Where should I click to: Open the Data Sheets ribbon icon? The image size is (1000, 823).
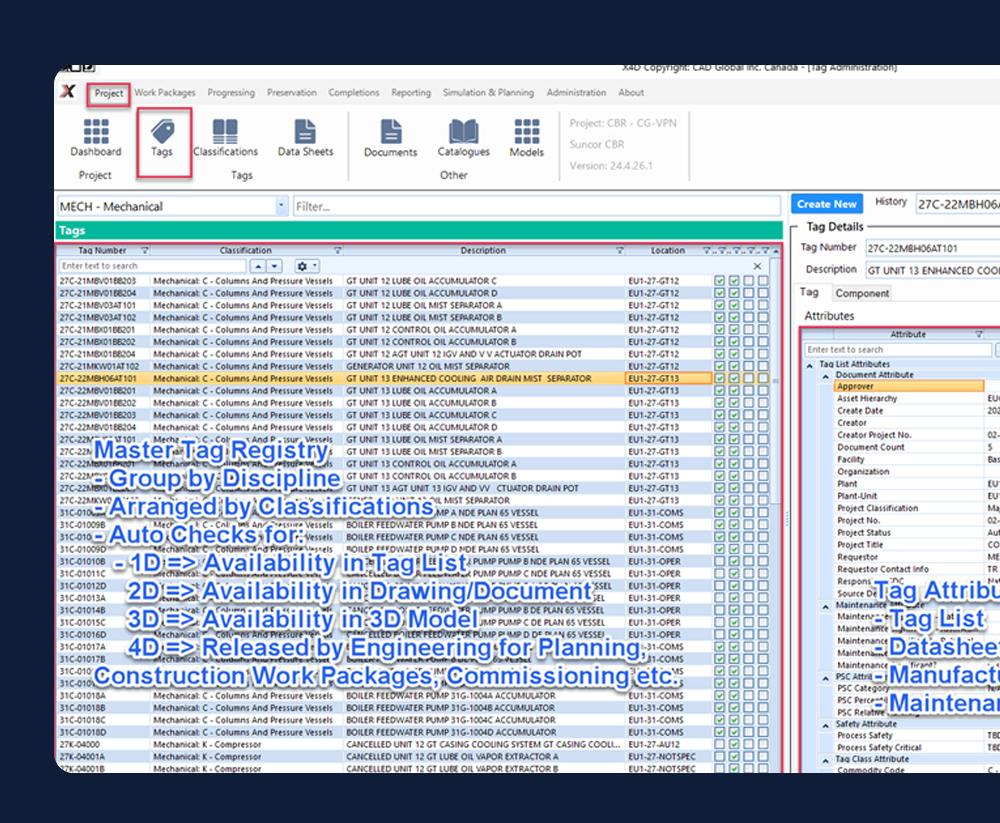click(305, 138)
